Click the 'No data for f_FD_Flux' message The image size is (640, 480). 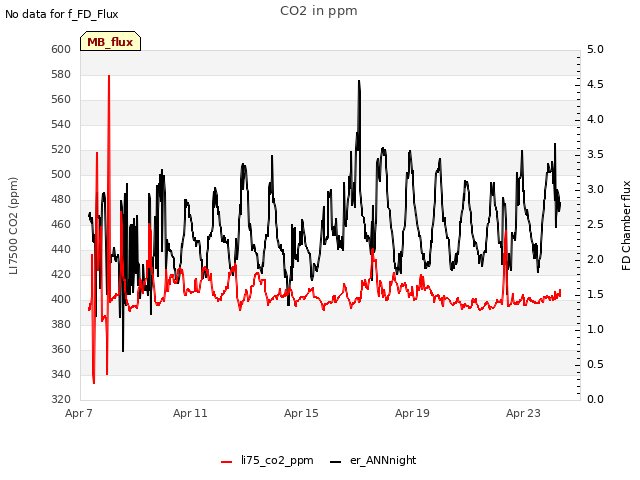click(62, 14)
